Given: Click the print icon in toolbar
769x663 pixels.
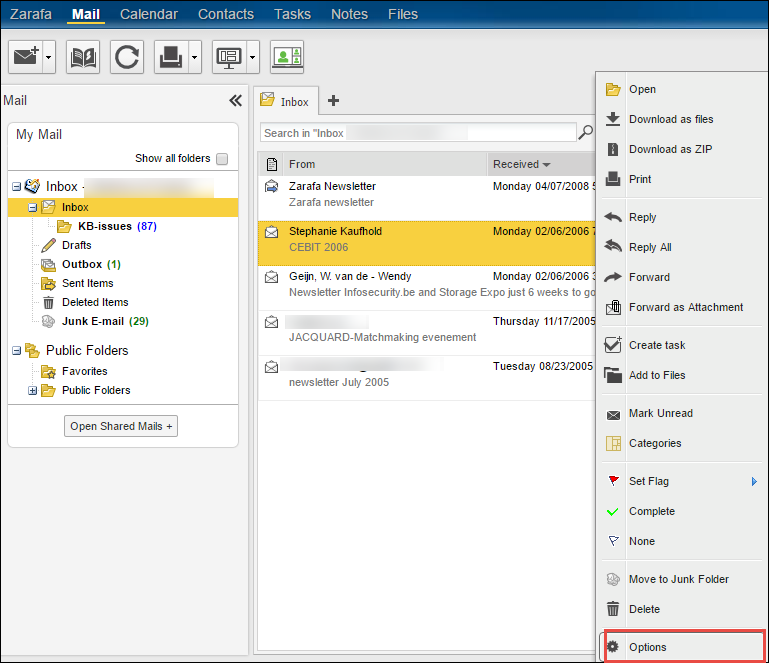Looking at the screenshot, I should [x=171, y=57].
